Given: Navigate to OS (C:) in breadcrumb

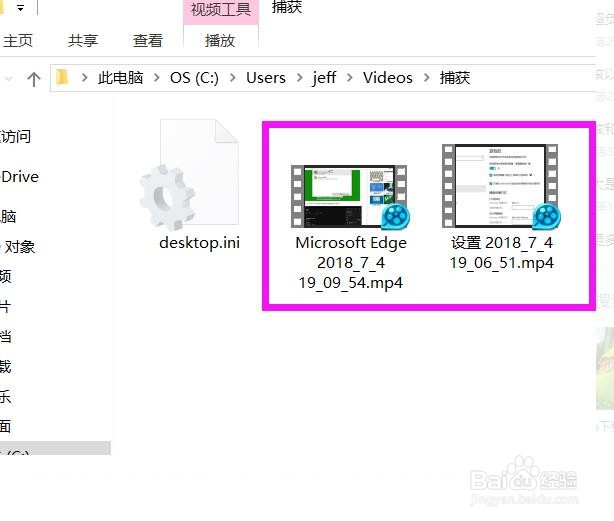Looking at the screenshot, I should (194, 78).
